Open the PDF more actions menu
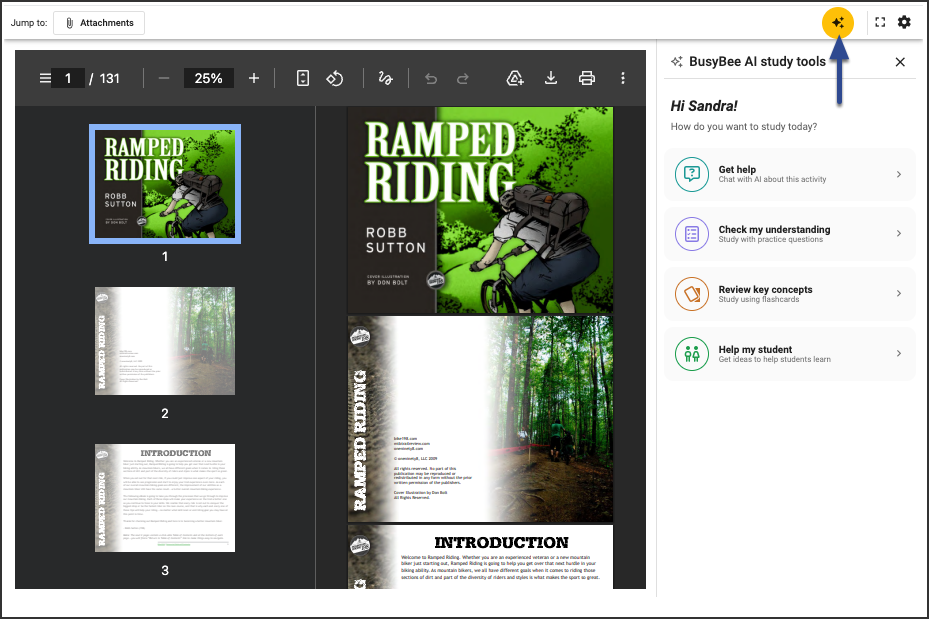This screenshot has height=619, width=929. pyautogui.click(x=623, y=78)
